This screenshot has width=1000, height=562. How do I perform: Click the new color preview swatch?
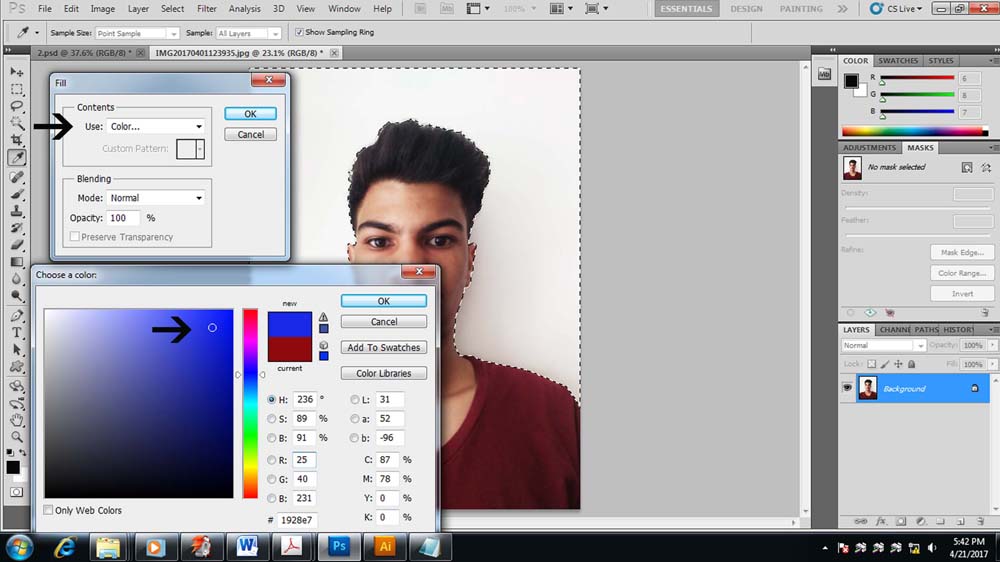290,324
